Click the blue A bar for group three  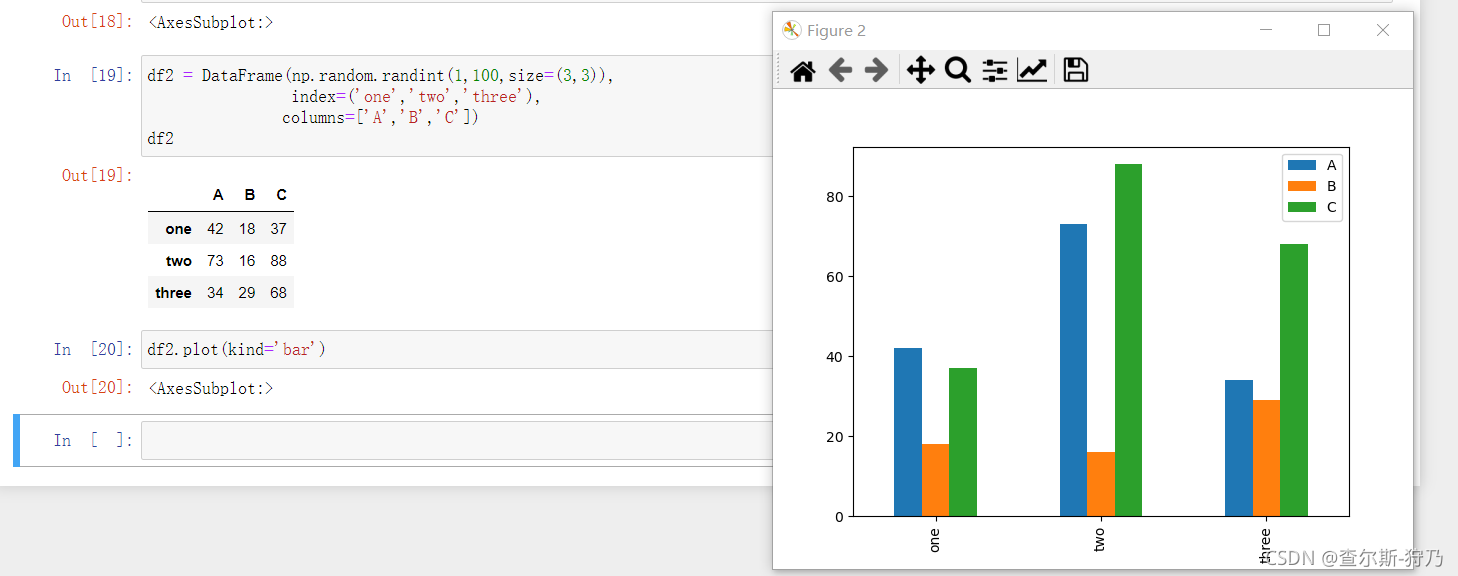tap(1238, 448)
